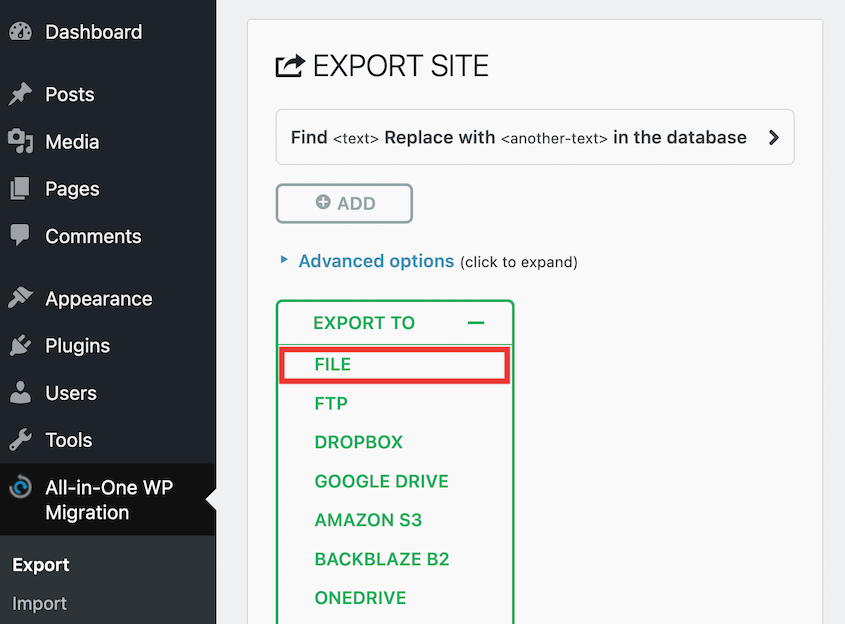Switch to the Import submenu item
The width and height of the screenshot is (845, 624).
pos(39,603)
